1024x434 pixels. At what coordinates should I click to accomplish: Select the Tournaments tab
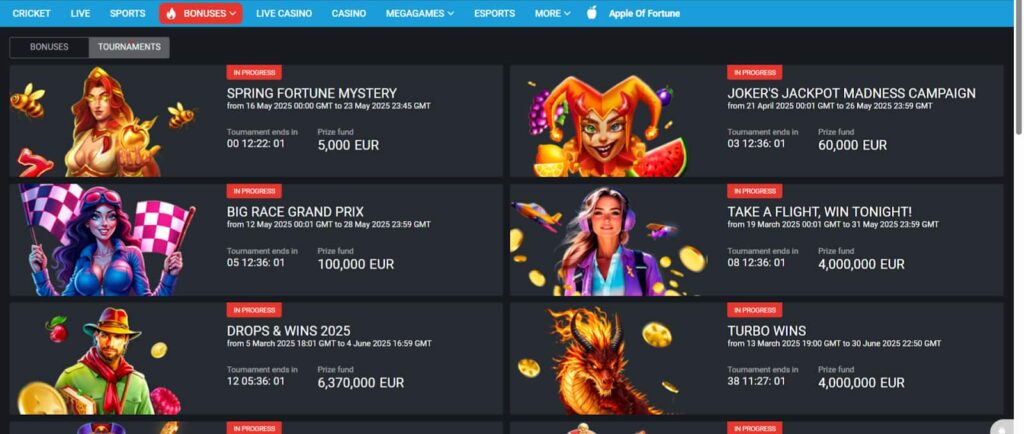pos(129,47)
